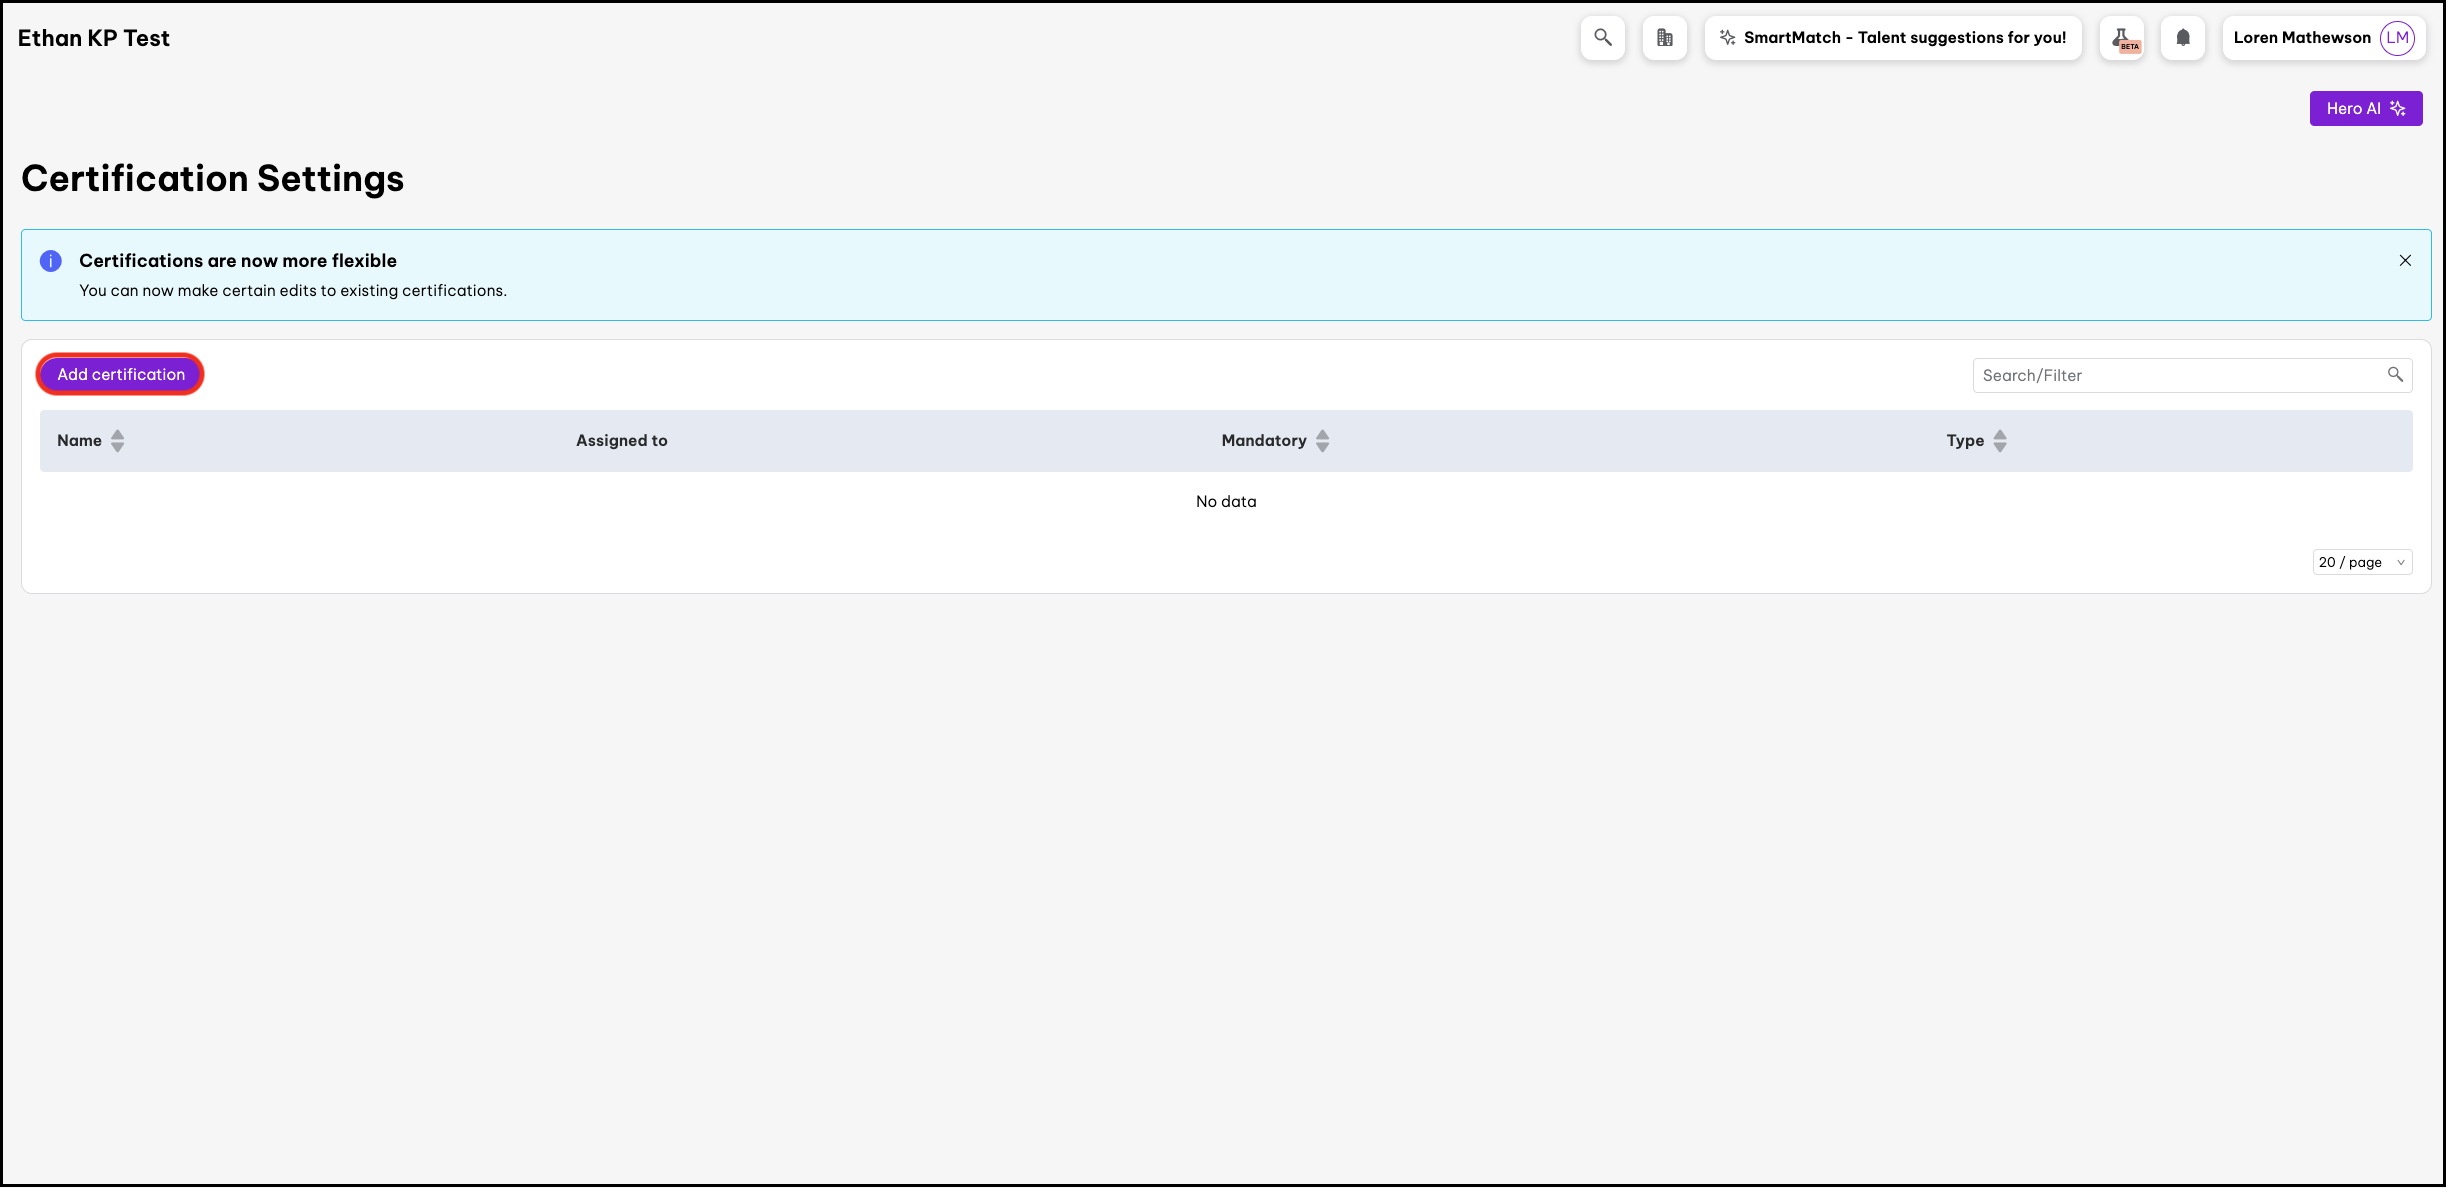Open Loren Mathewson account menu

tap(2301, 38)
